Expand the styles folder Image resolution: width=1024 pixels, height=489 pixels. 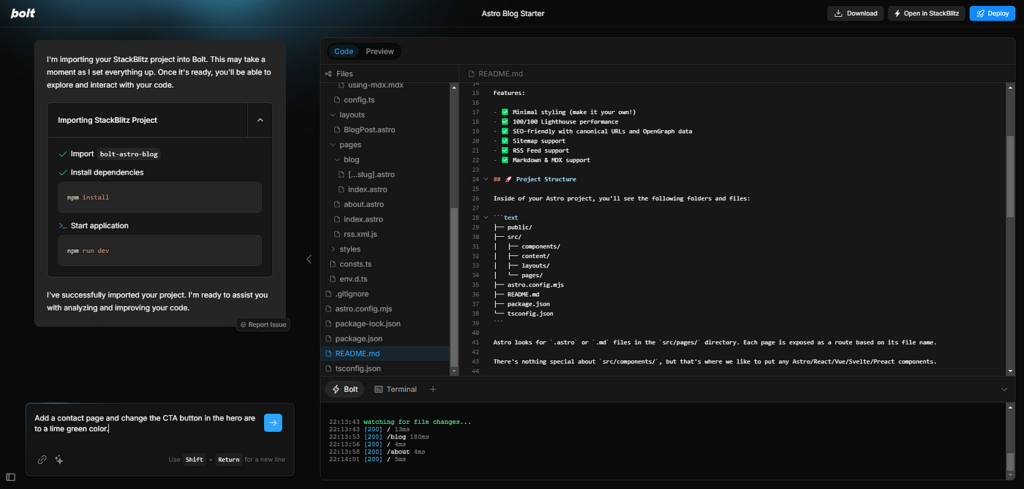coord(349,249)
